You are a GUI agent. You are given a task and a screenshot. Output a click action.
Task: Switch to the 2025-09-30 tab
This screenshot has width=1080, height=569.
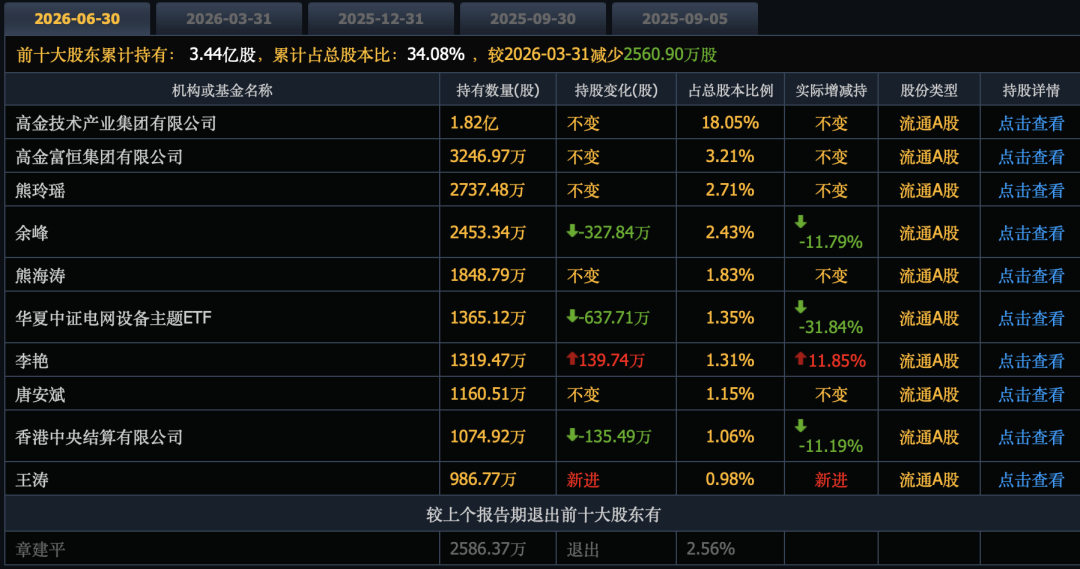[533, 19]
